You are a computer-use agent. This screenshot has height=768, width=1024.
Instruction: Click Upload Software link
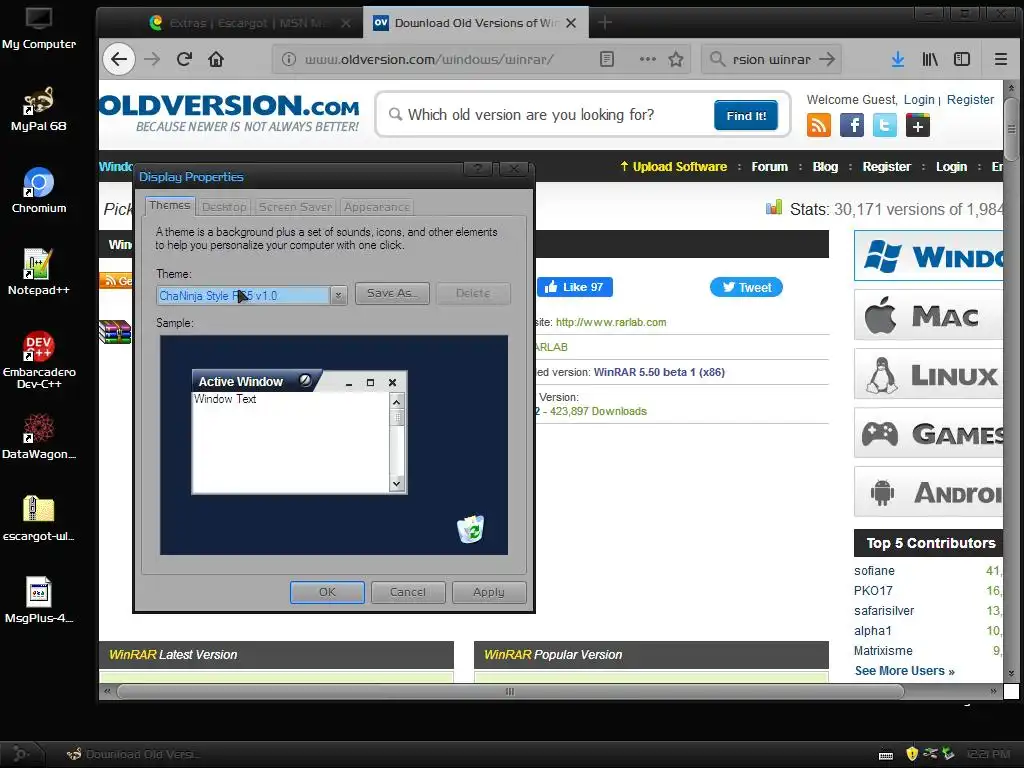point(673,167)
